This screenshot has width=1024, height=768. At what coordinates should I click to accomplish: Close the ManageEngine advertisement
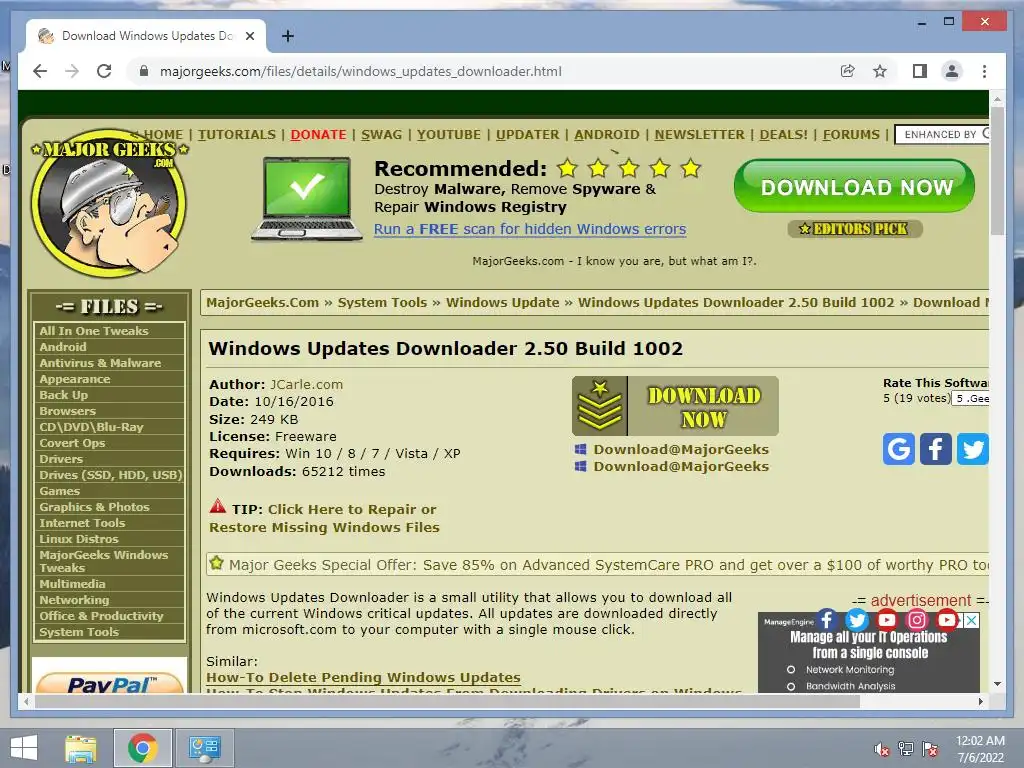click(x=972, y=620)
